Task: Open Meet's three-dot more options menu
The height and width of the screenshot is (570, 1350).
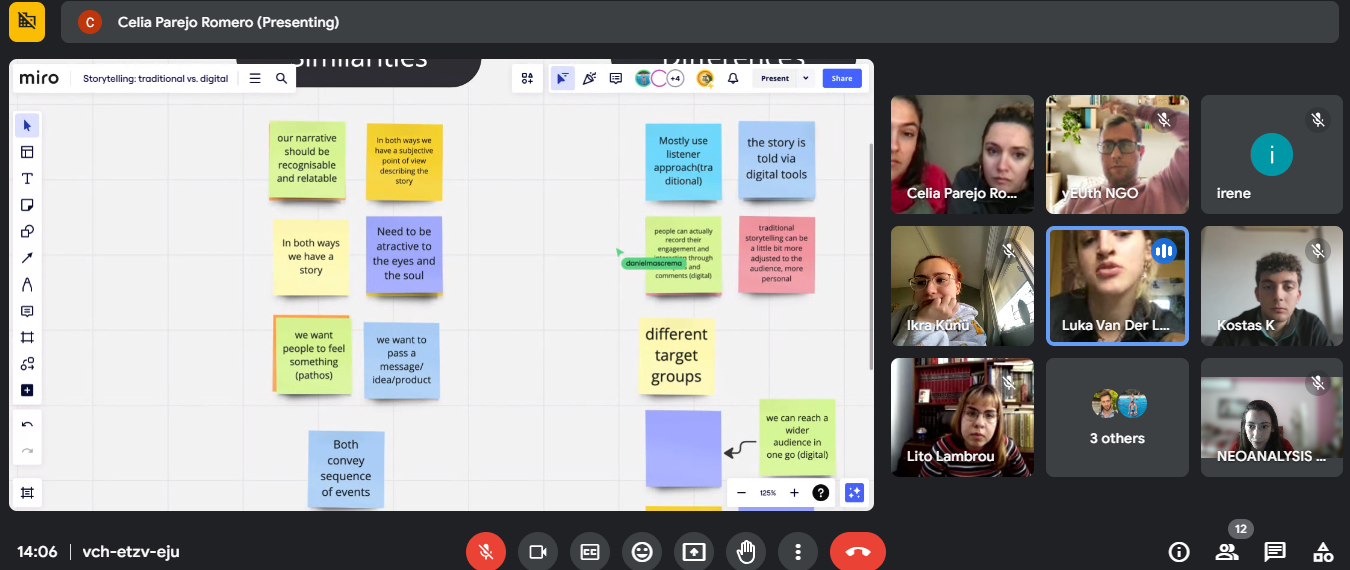Action: pos(797,551)
